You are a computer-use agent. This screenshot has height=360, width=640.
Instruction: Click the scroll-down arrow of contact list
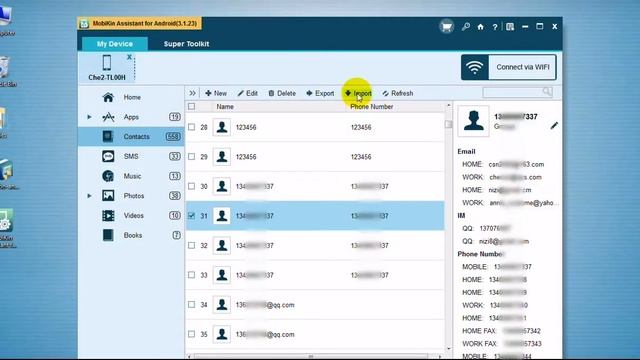(449, 349)
